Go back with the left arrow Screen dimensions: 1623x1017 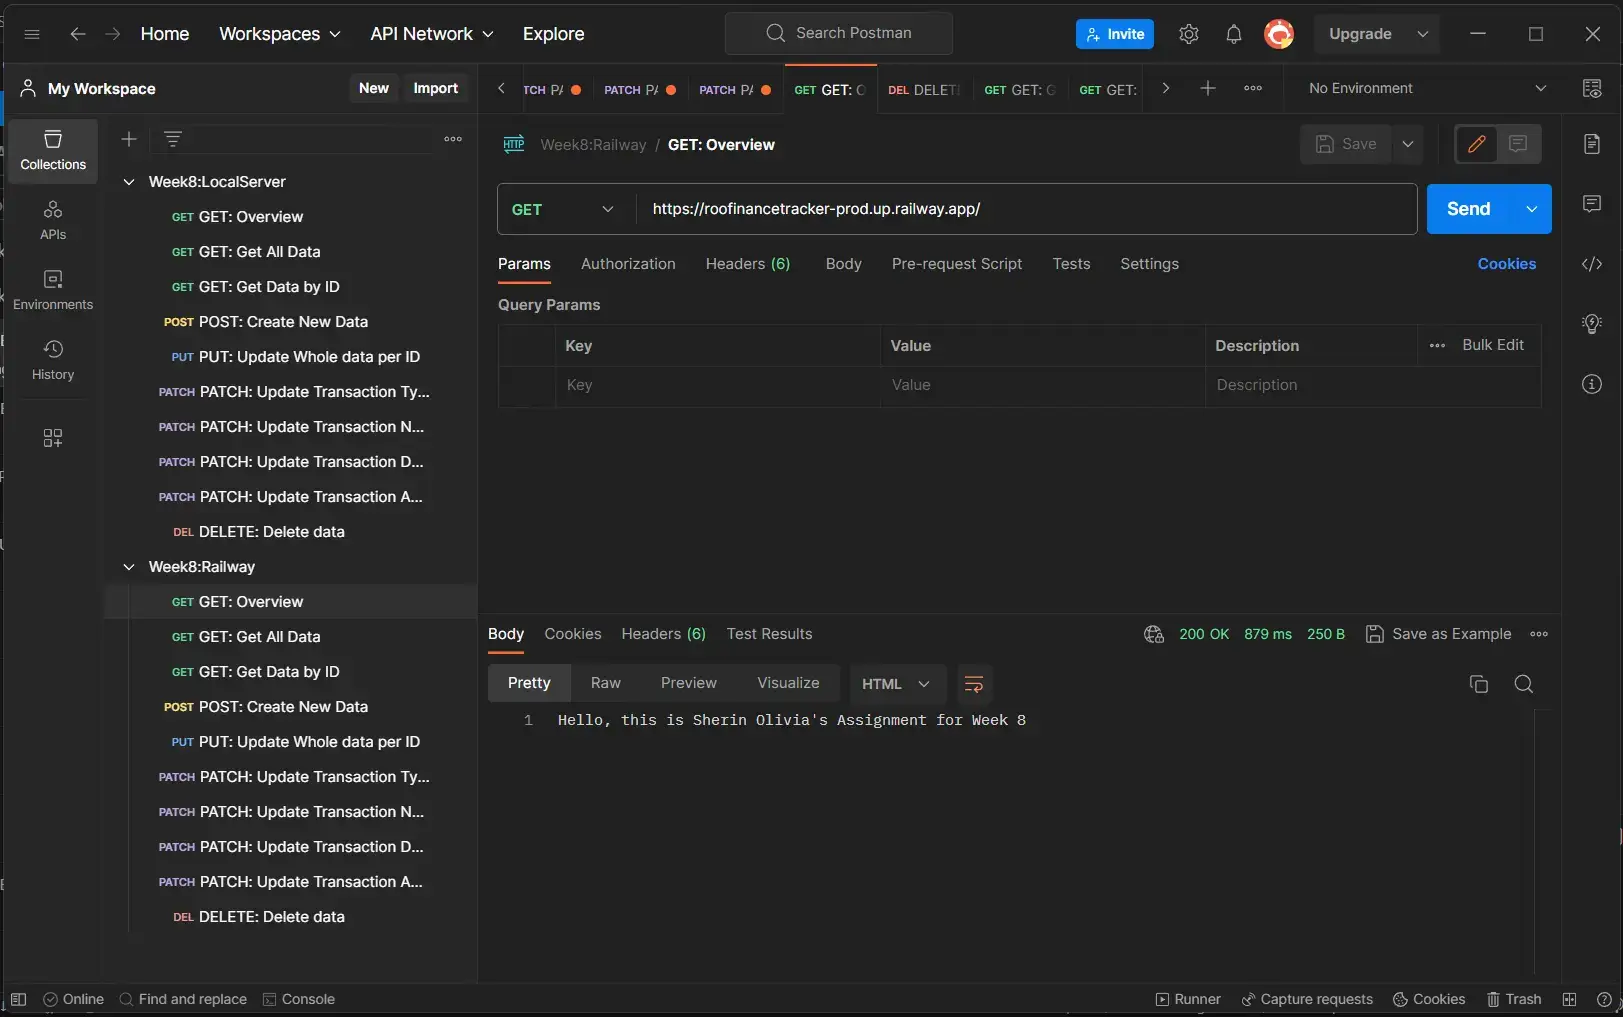(x=78, y=34)
